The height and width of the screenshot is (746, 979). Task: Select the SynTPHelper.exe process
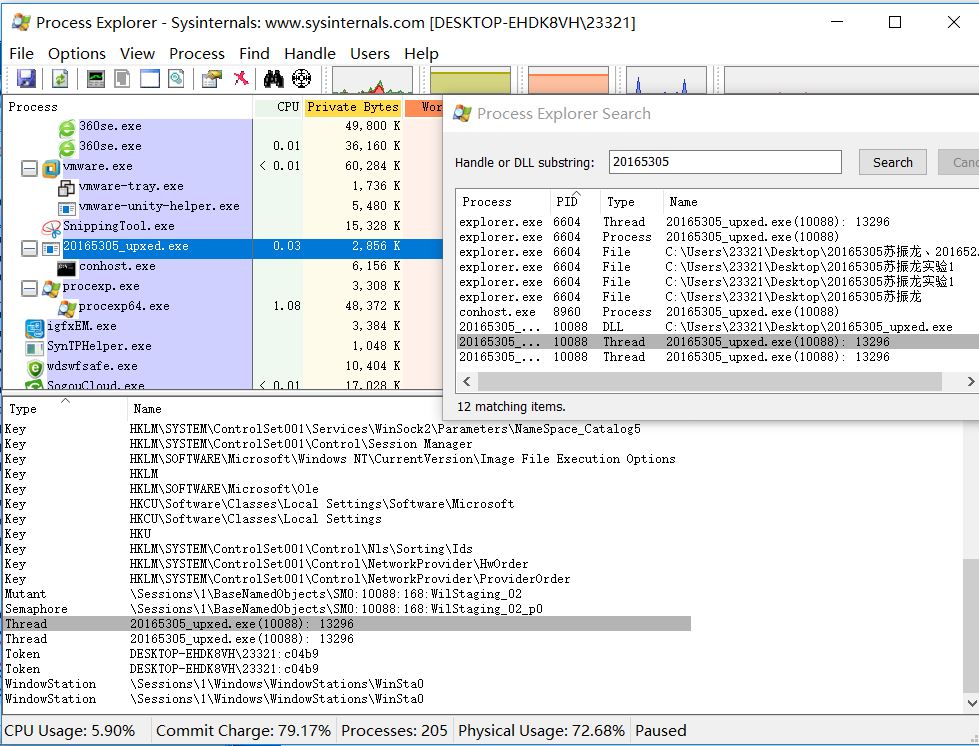click(99, 346)
